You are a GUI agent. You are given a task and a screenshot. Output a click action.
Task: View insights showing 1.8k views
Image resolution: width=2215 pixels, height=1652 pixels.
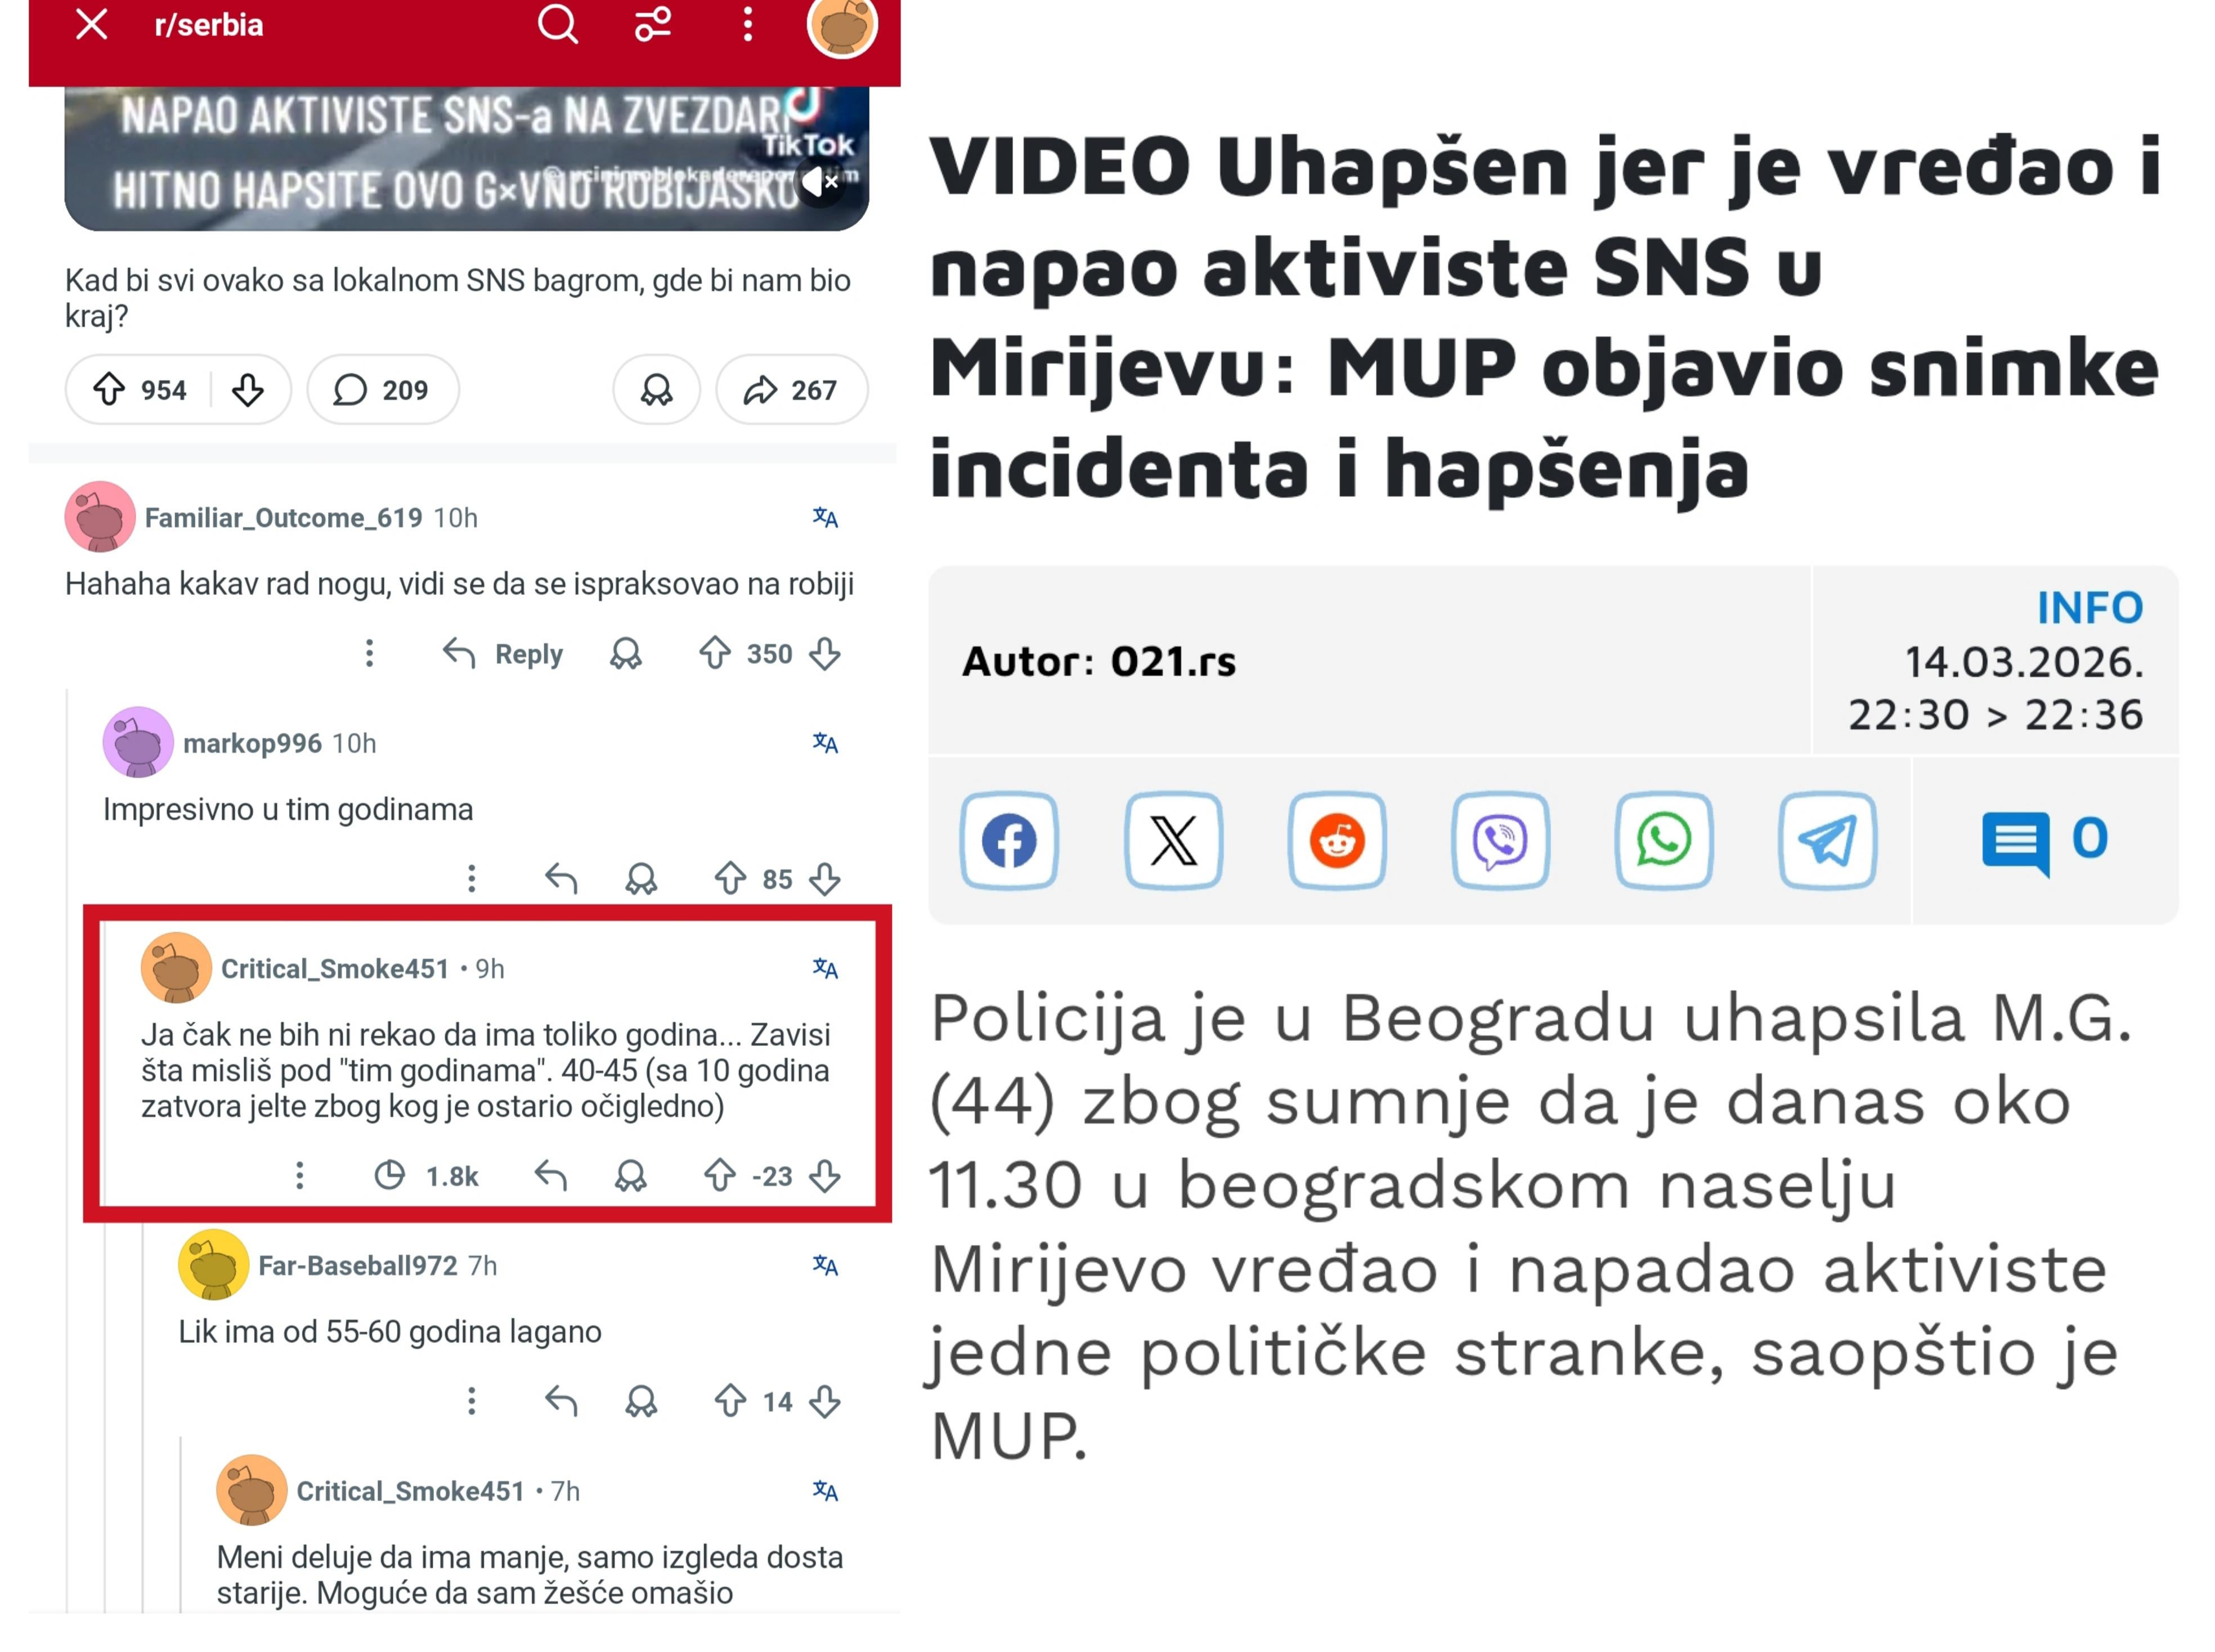point(426,1175)
